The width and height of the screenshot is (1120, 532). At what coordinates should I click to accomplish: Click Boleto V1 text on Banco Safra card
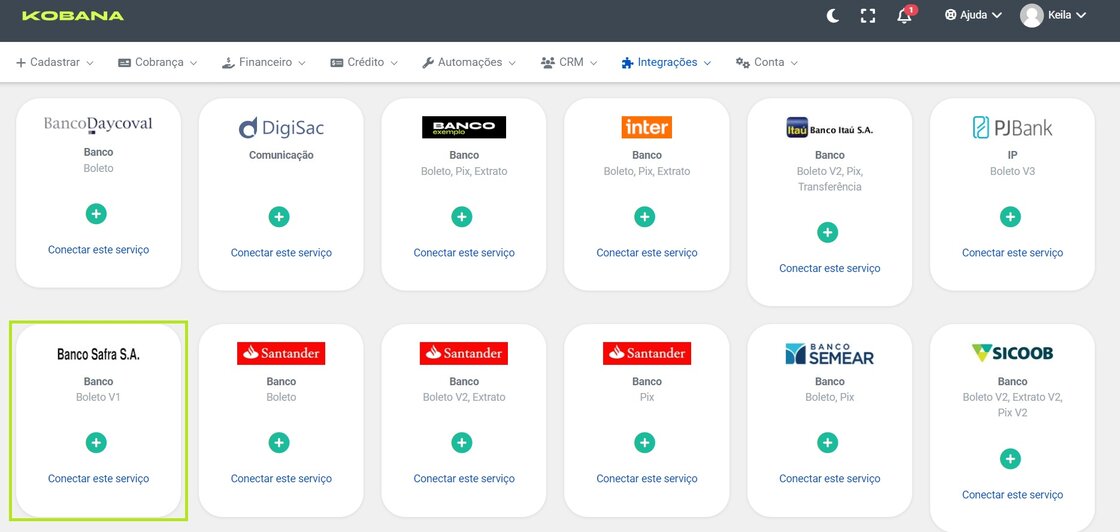click(x=99, y=397)
